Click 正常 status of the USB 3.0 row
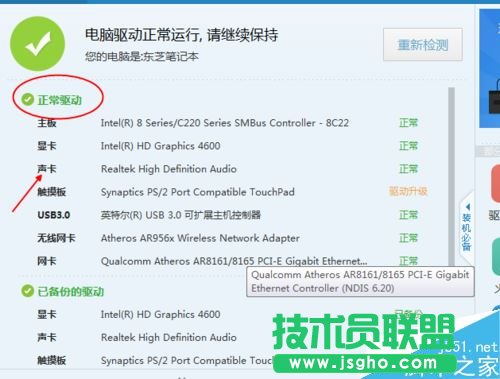The width and height of the screenshot is (500, 379). pyautogui.click(x=408, y=215)
